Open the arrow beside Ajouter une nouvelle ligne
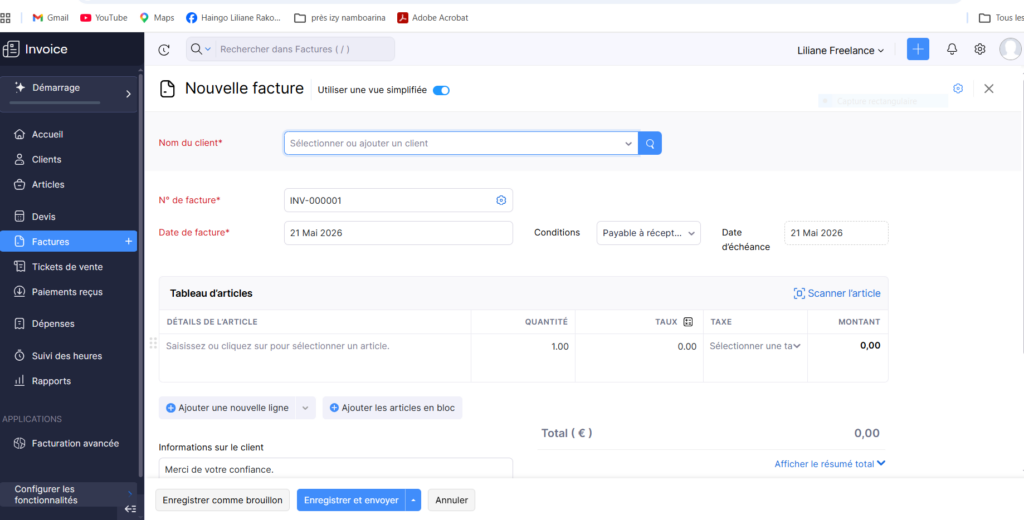 (305, 408)
